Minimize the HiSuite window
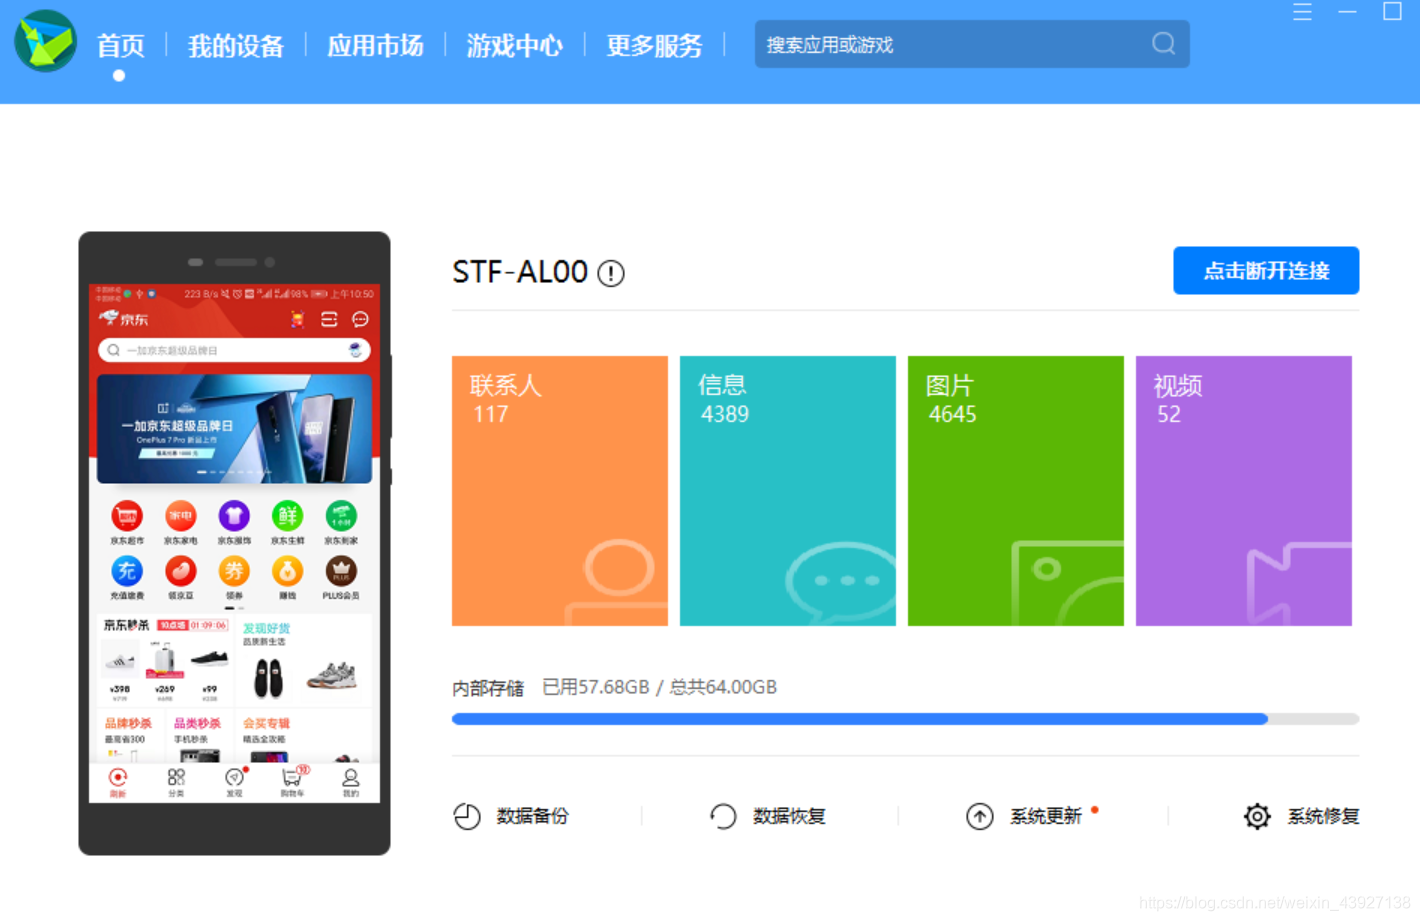Screen dimensions: 1420x921 1347,12
